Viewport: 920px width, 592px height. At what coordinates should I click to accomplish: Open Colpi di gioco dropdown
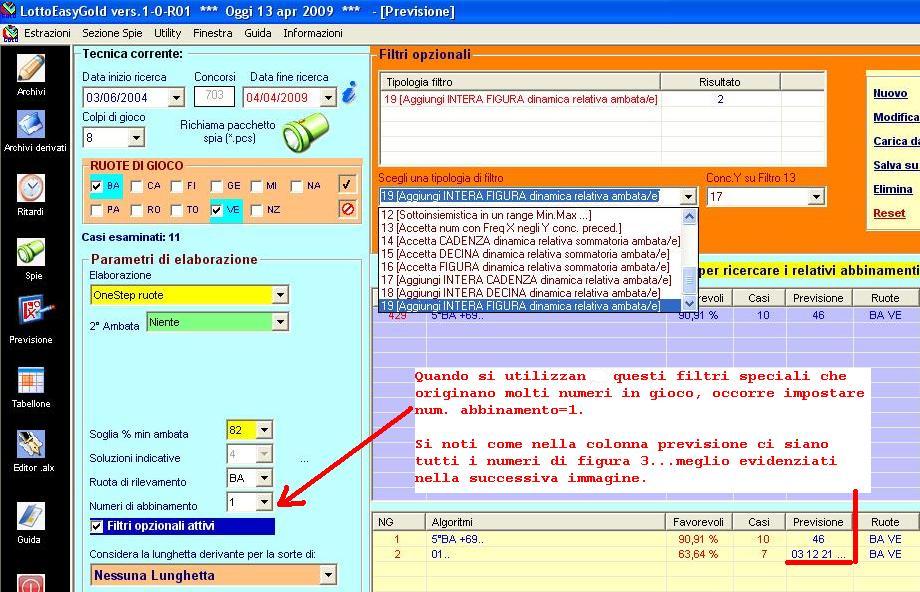pyautogui.click(x=136, y=138)
